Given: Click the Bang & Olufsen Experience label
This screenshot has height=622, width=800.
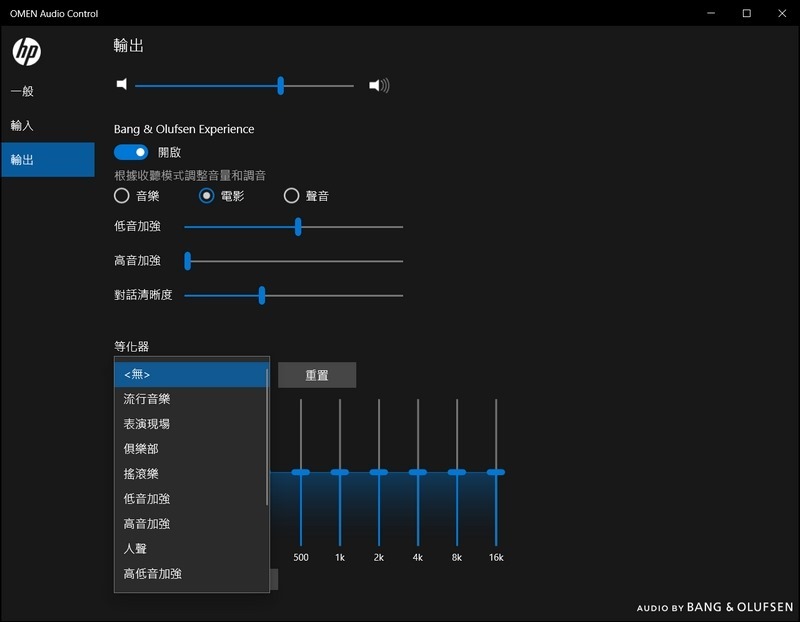Looking at the screenshot, I should click(184, 129).
